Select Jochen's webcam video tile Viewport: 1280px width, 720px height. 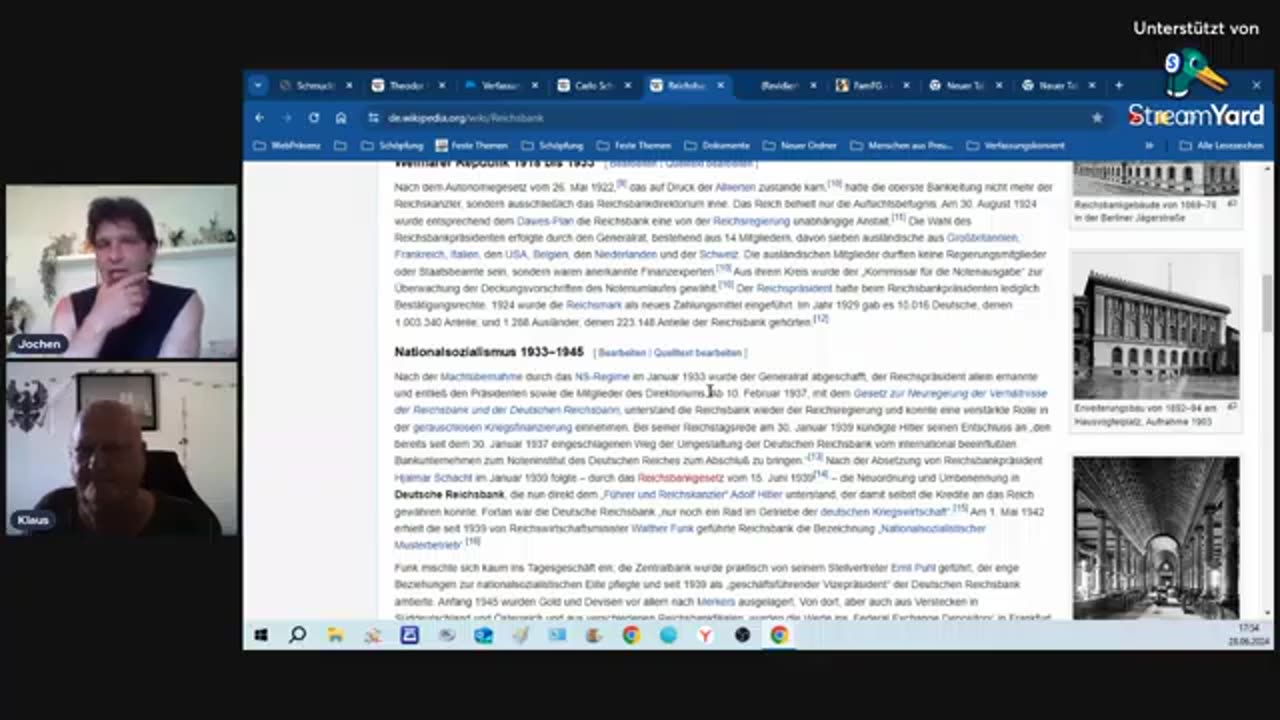point(122,270)
